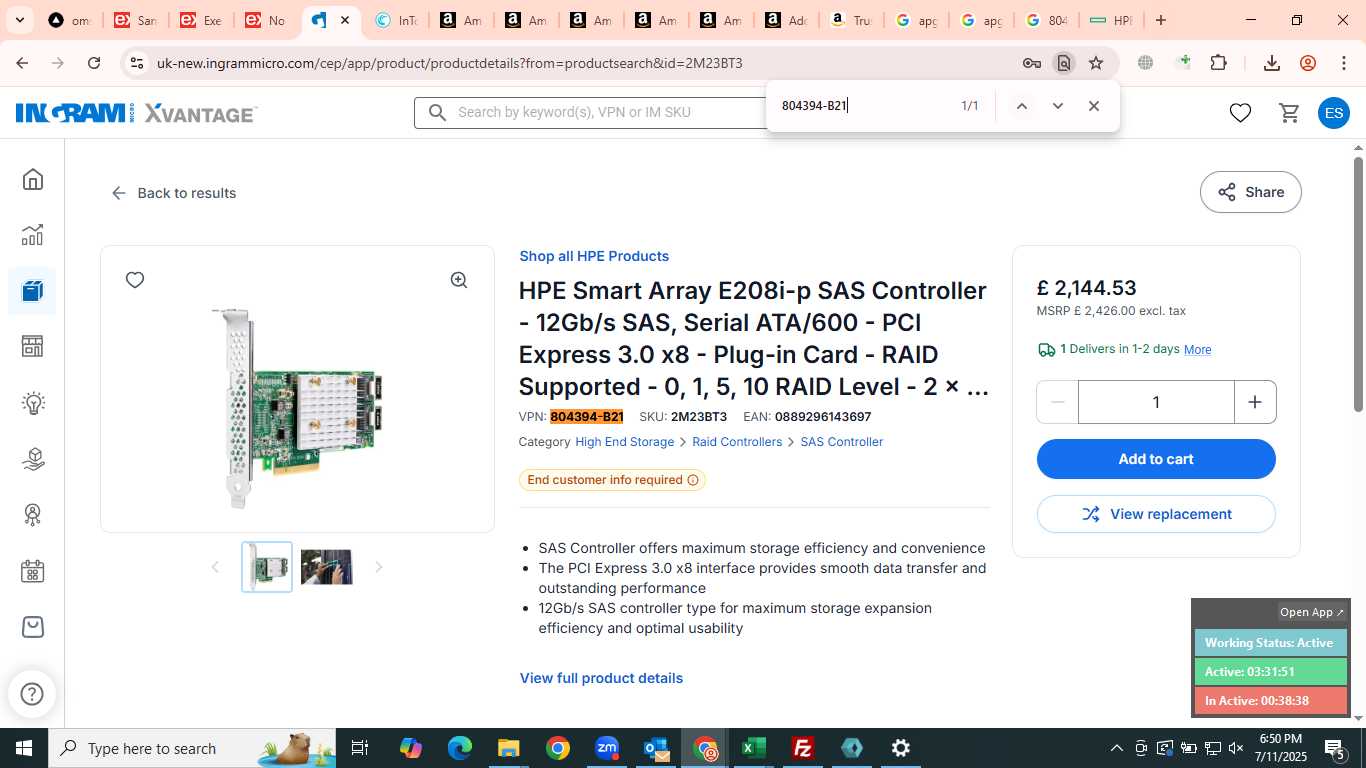
Task: Open the calendar icon in left sidebar
Action: [33, 571]
